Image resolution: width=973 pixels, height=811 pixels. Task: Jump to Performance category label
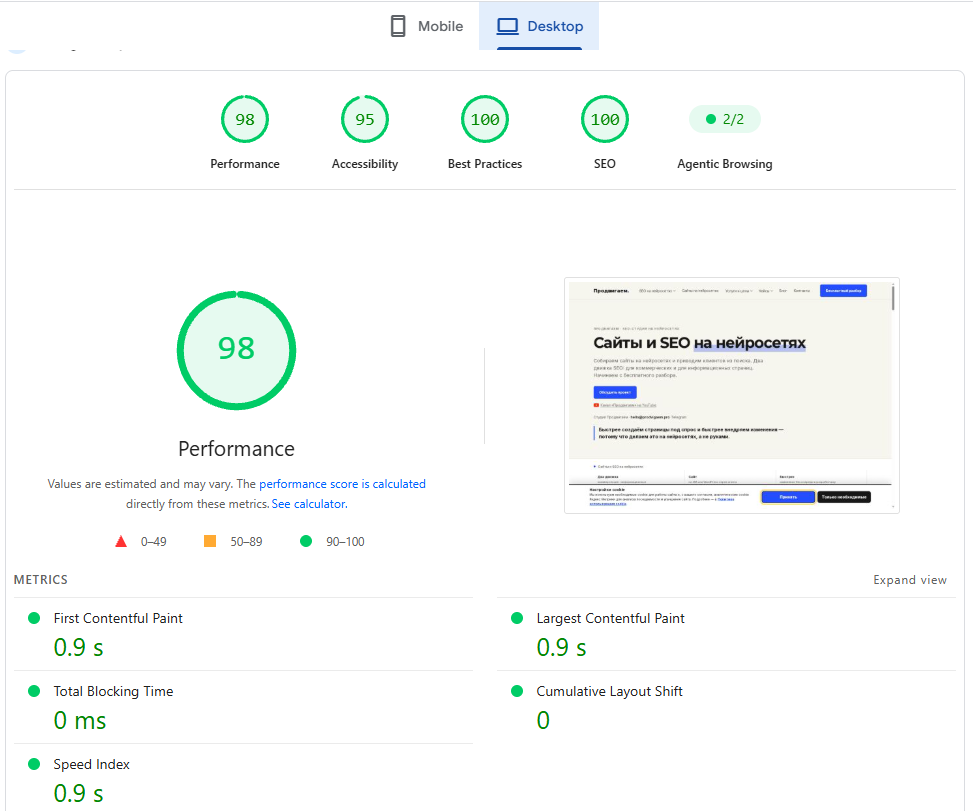pos(245,164)
